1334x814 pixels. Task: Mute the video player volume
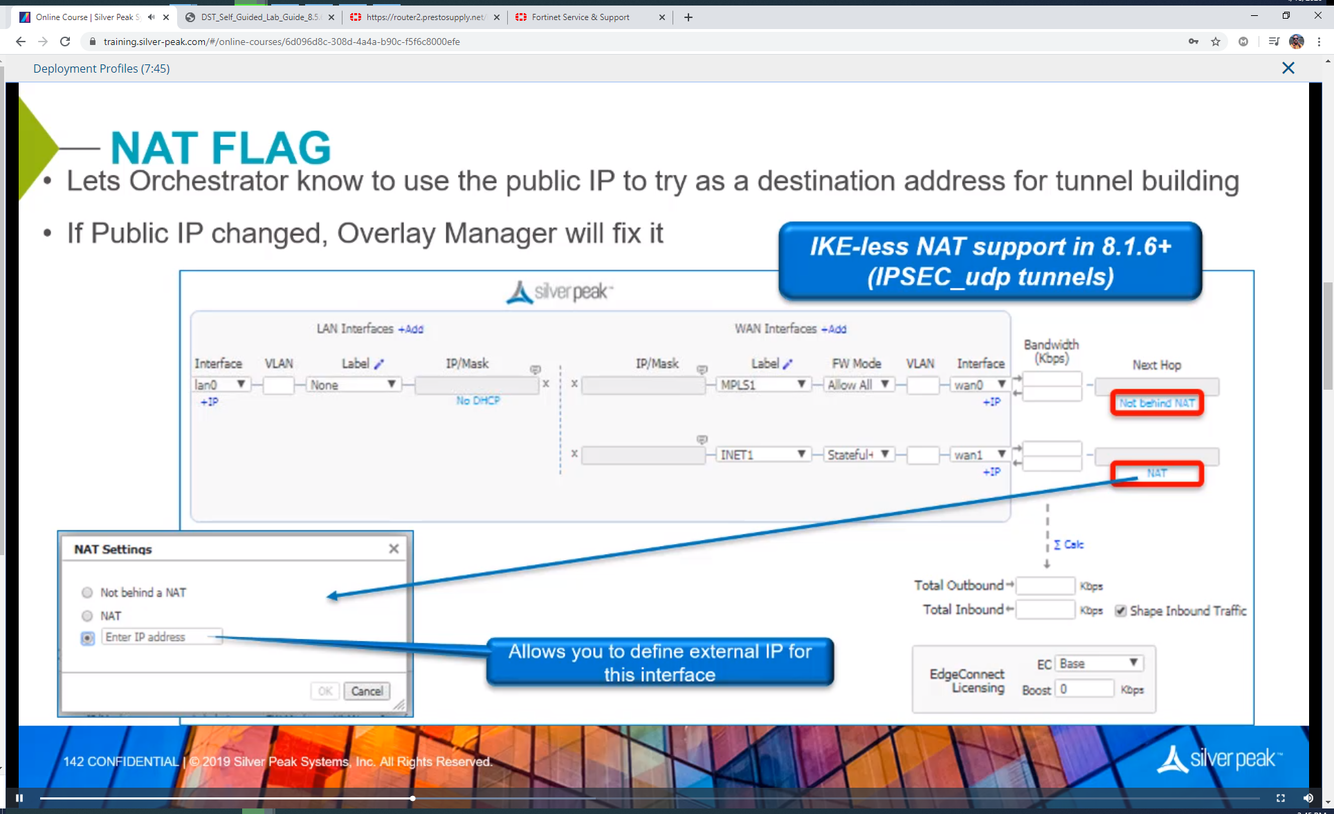pos(1308,798)
